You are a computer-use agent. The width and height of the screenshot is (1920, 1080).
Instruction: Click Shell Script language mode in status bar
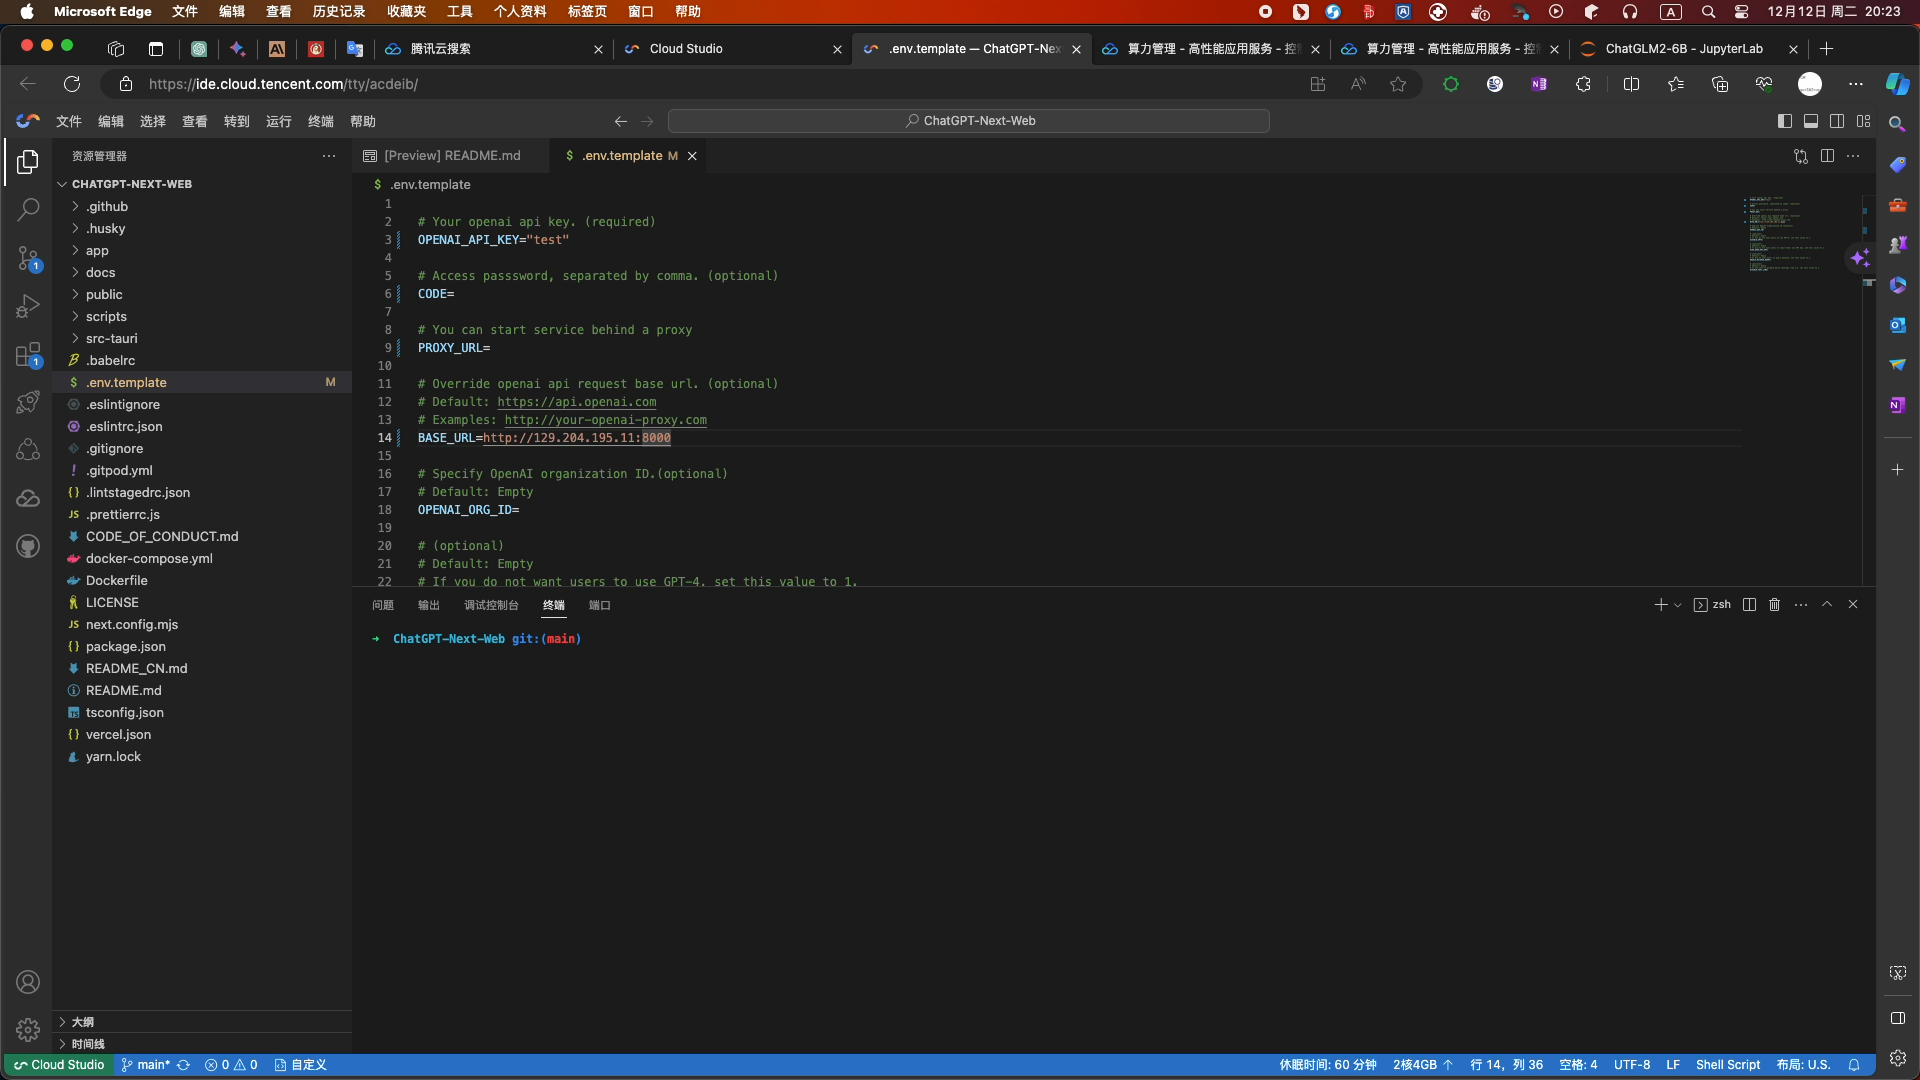(x=1727, y=1065)
